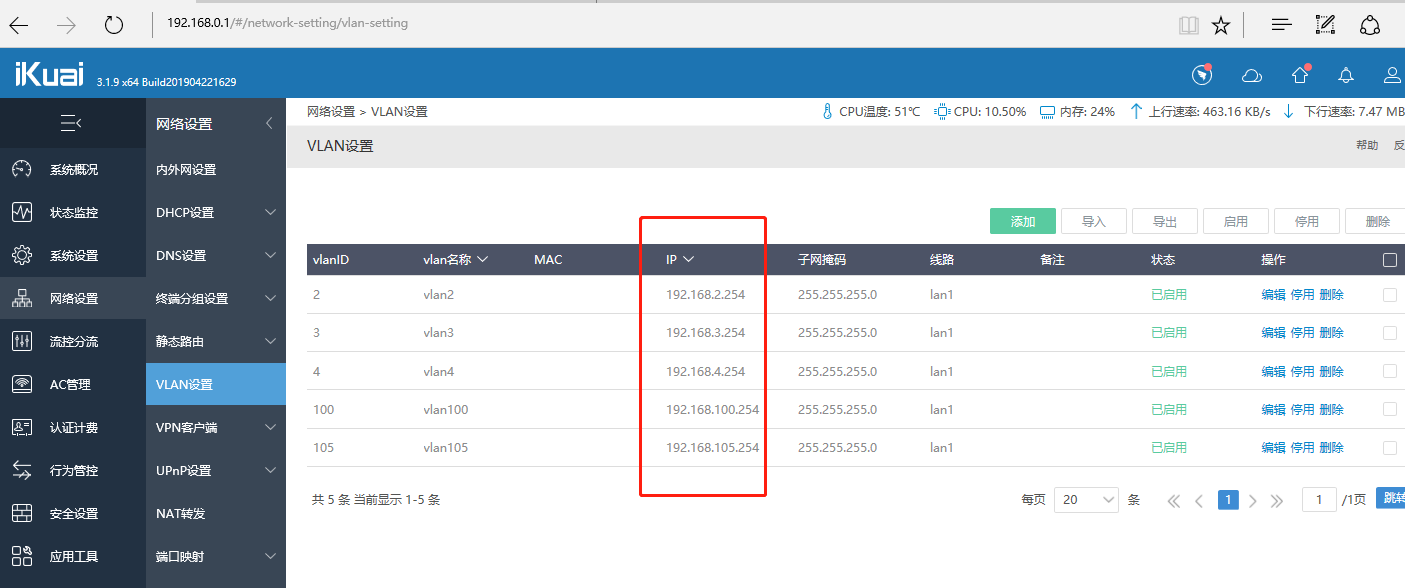Expand VPN客户端 submenu
The height and width of the screenshot is (588, 1405).
[x=270, y=427]
